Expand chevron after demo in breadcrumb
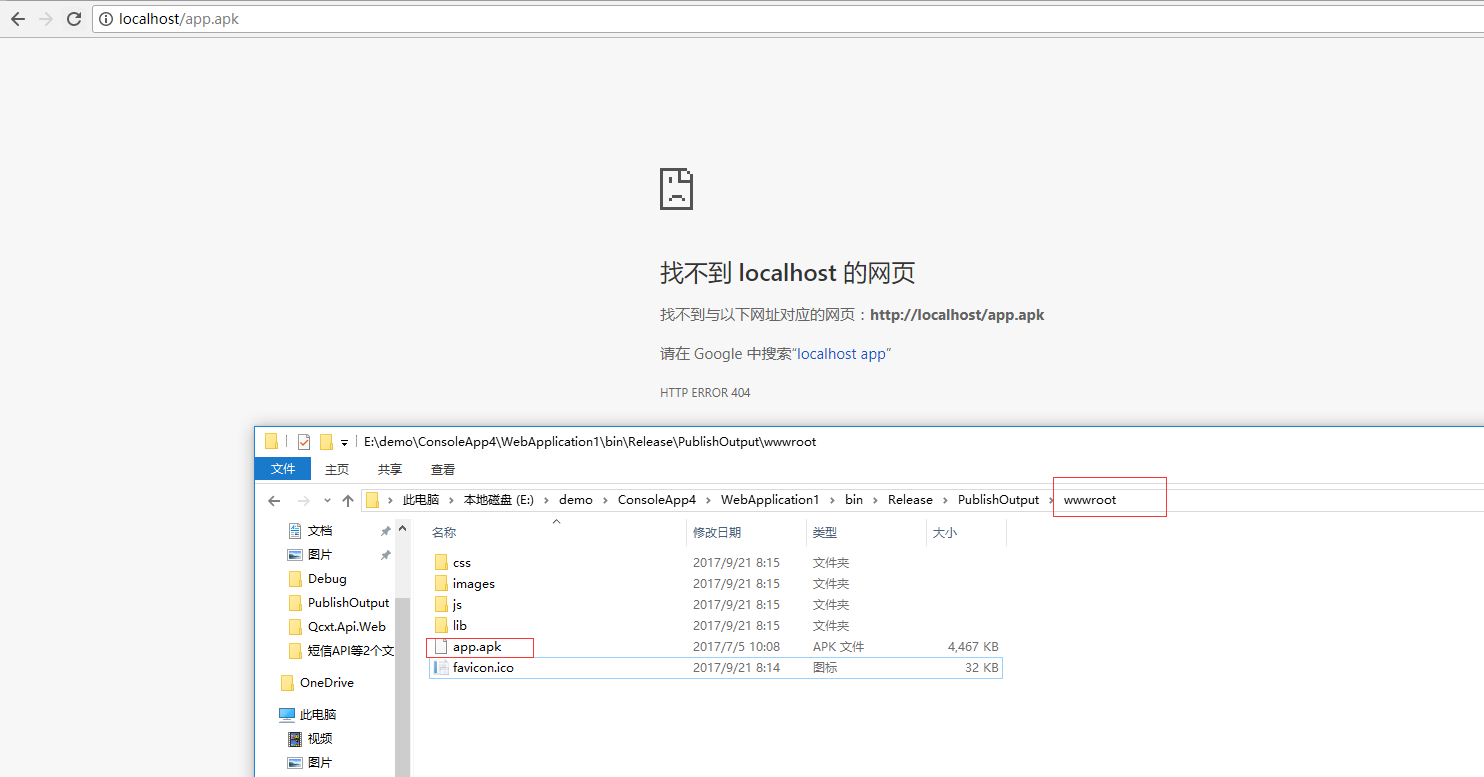 tap(606, 500)
